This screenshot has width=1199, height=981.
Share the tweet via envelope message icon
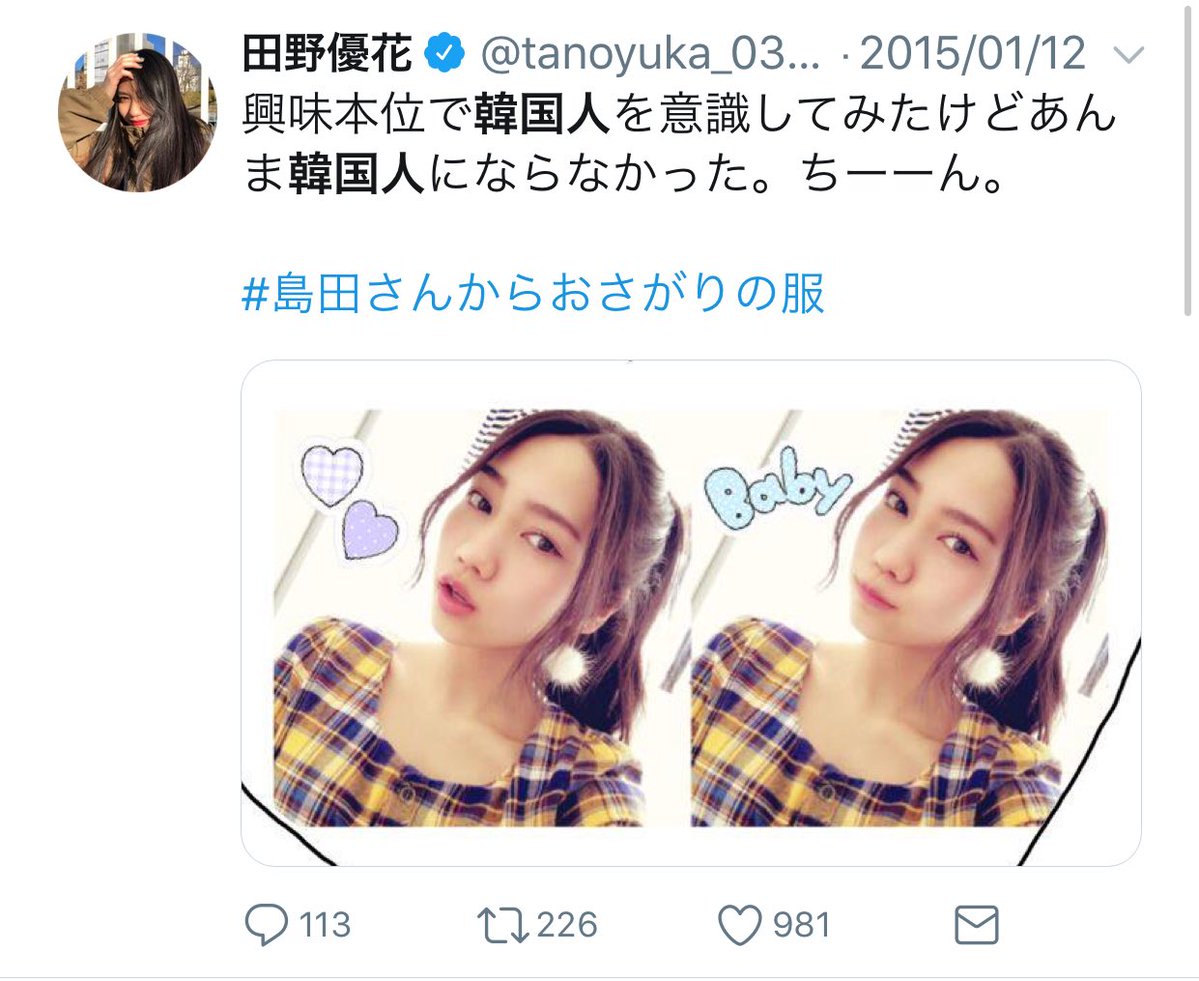point(976,924)
